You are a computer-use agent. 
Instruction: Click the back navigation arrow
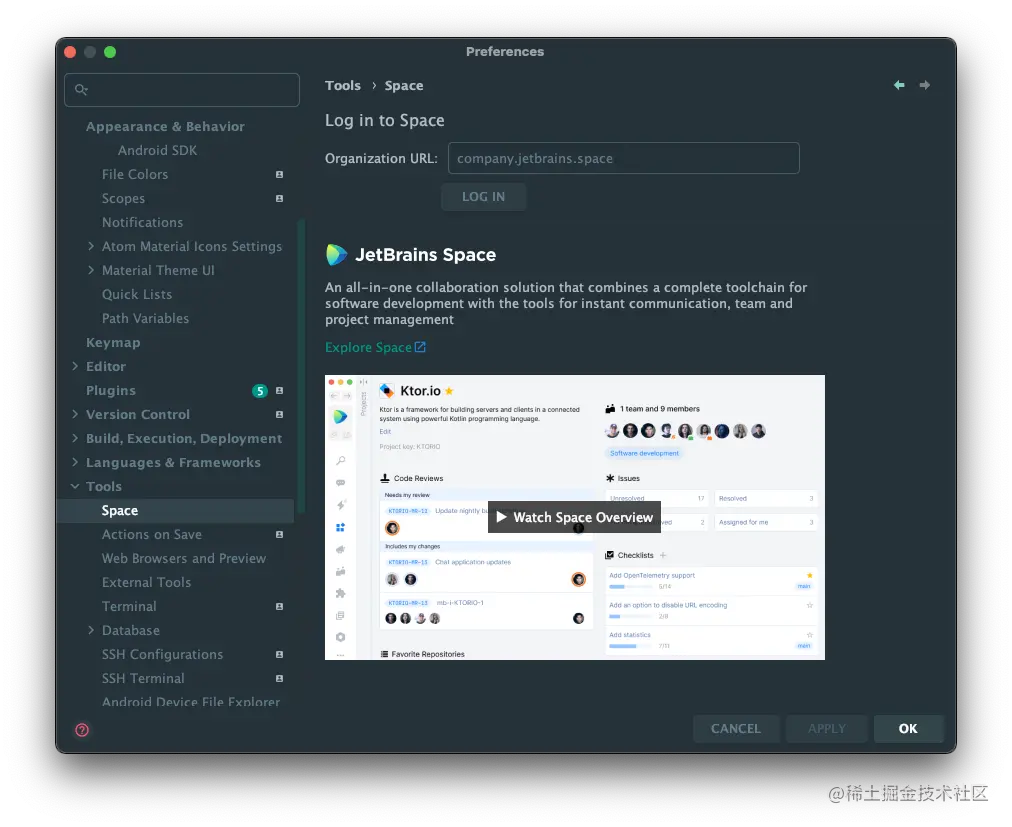click(899, 85)
